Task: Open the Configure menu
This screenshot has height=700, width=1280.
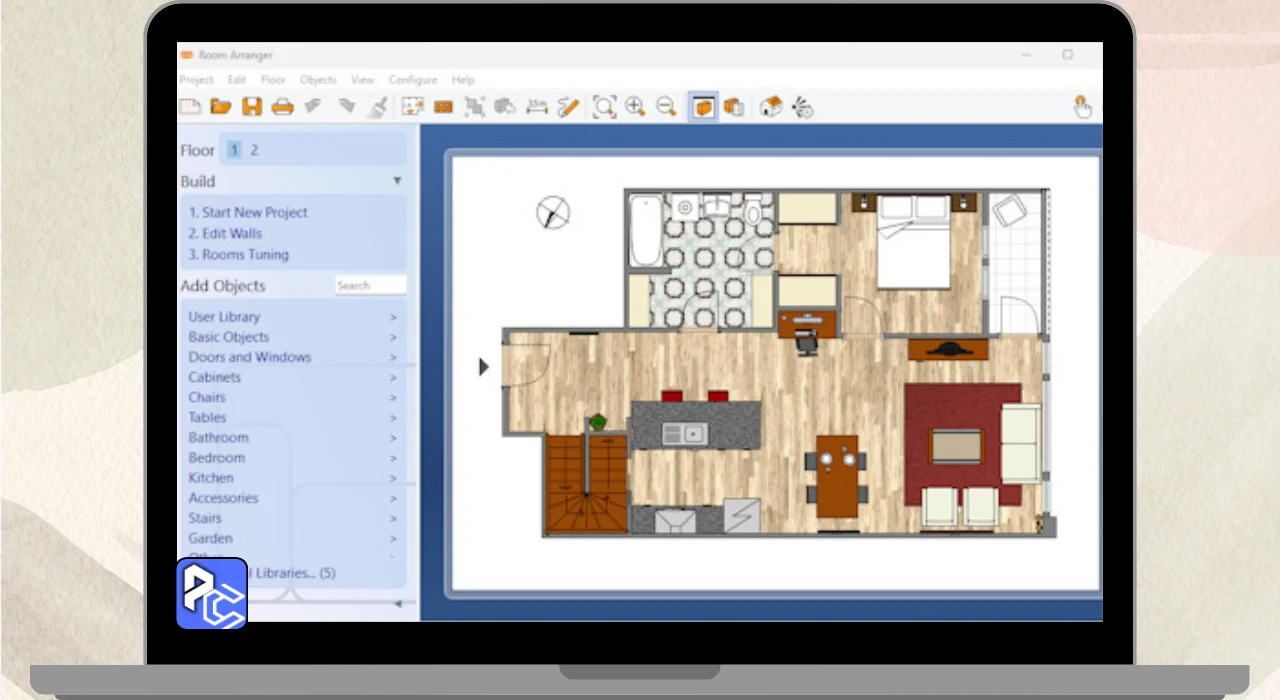Action: pyautogui.click(x=413, y=80)
